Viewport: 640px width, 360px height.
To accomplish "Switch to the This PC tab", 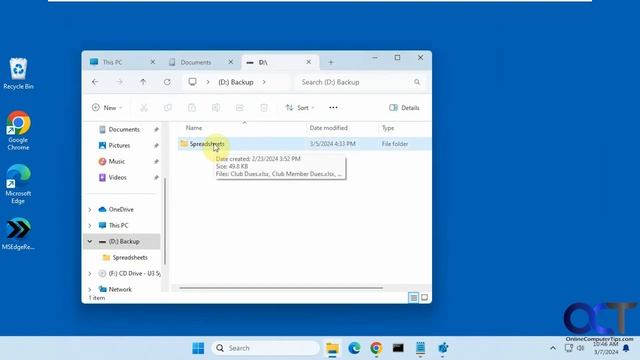I will coord(112,62).
